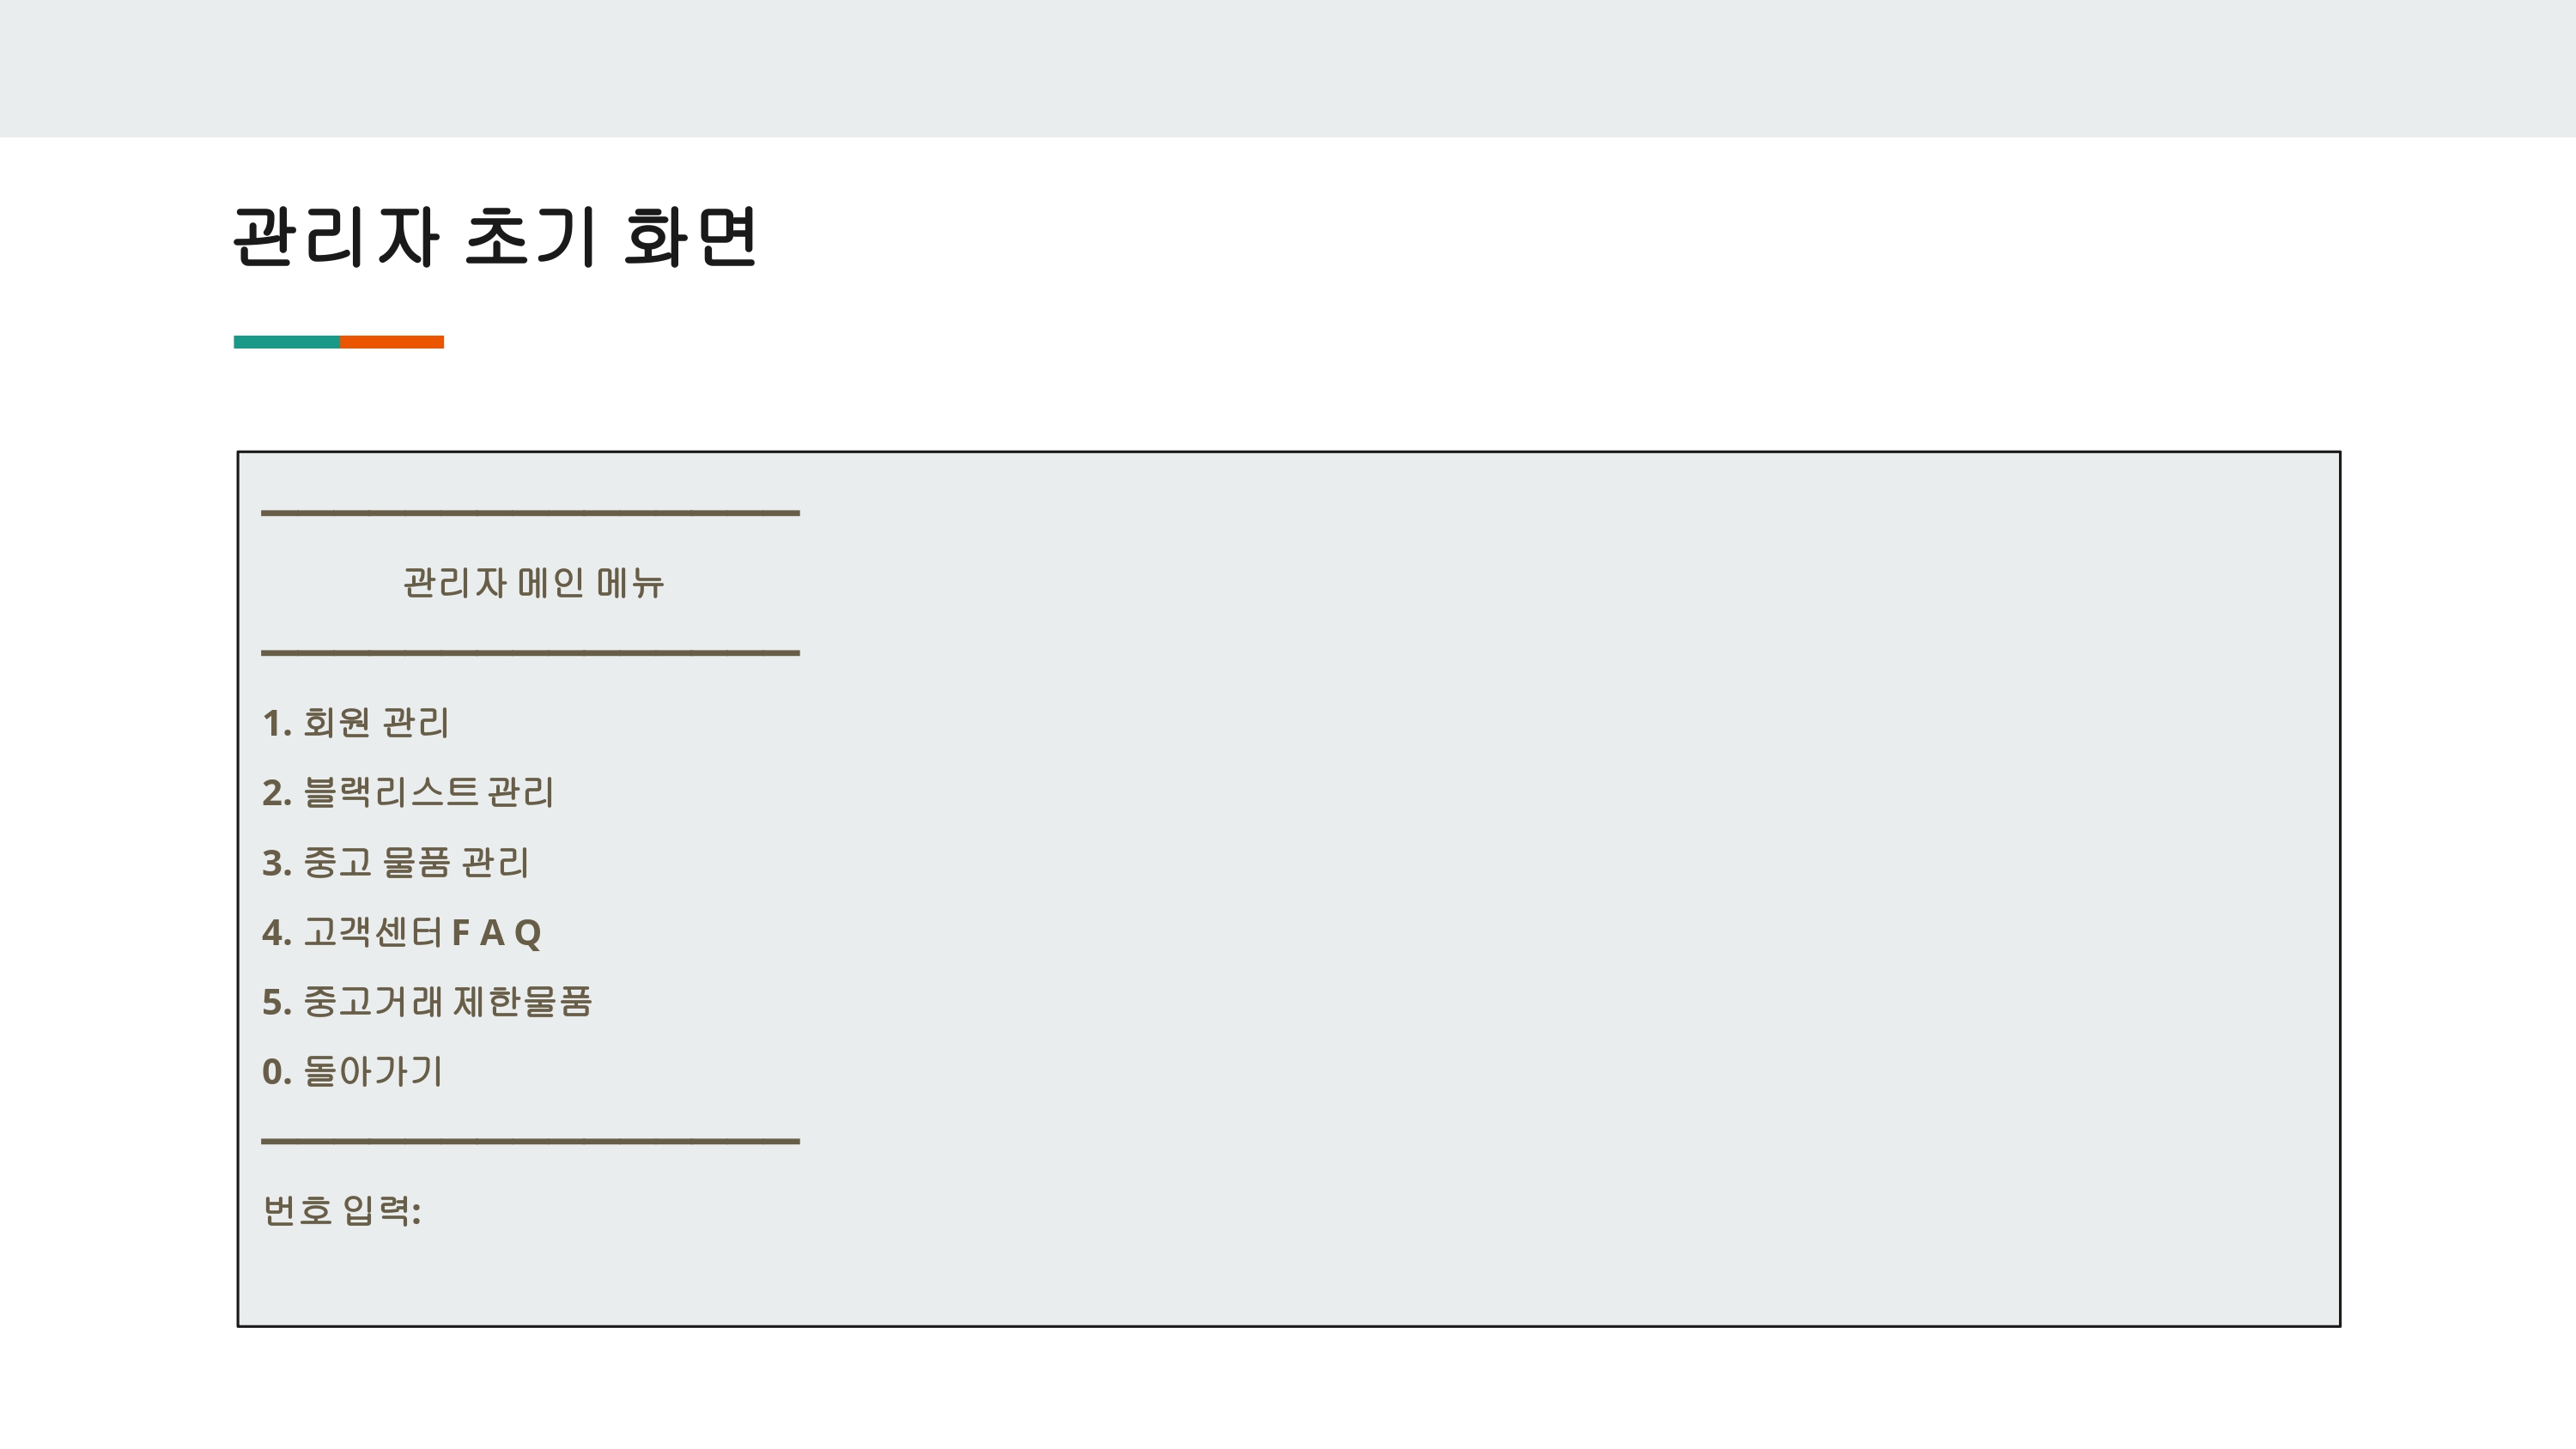The width and height of the screenshot is (2576, 1449).
Task: Click the divider line above menu heading
Action: (x=530, y=513)
